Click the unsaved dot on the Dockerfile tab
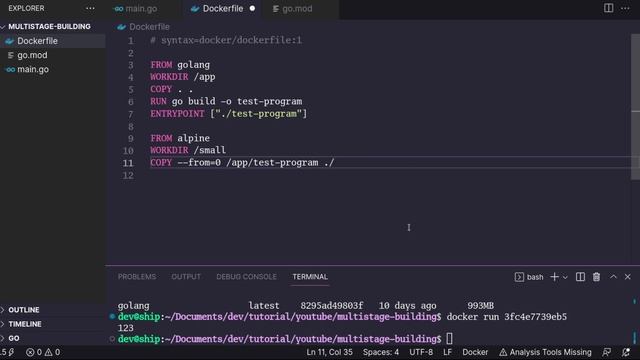 [x=252, y=8]
